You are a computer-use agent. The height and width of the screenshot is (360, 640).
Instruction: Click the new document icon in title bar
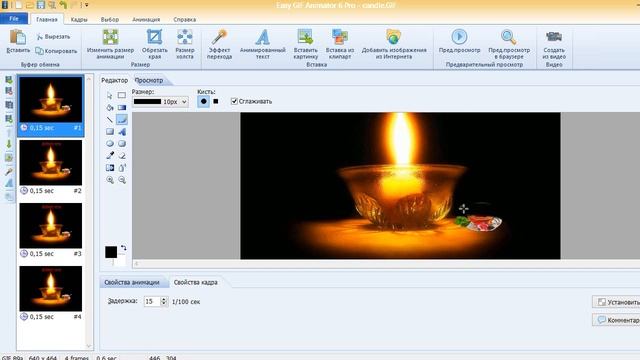click(x=19, y=5)
